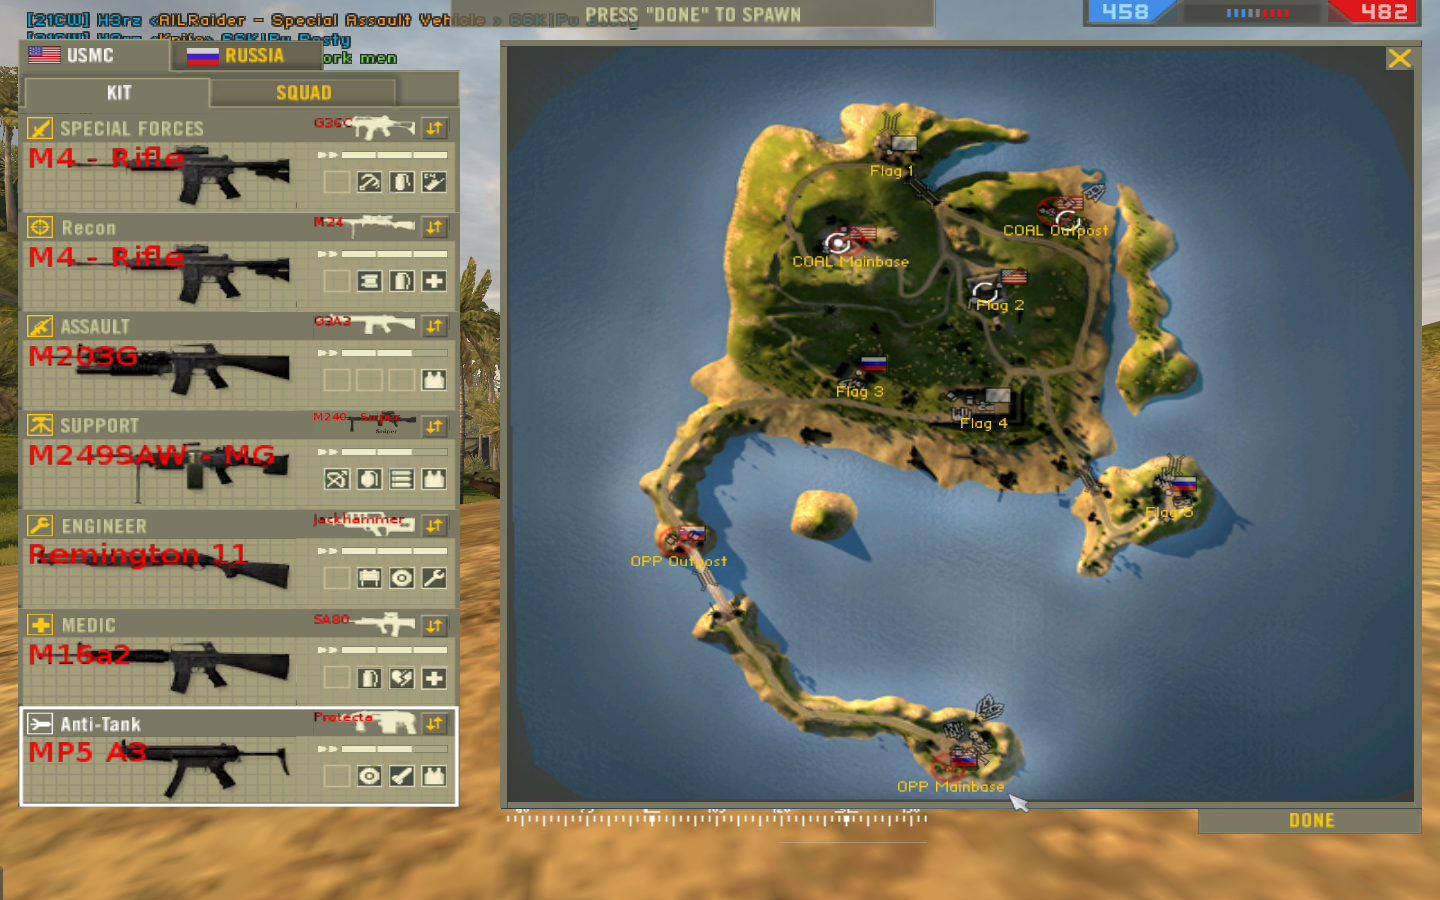Toggle Special Forces alternate weapon G36C
Image resolution: width=1440 pixels, height=900 pixels.
pyautogui.click(x=434, y=128)
